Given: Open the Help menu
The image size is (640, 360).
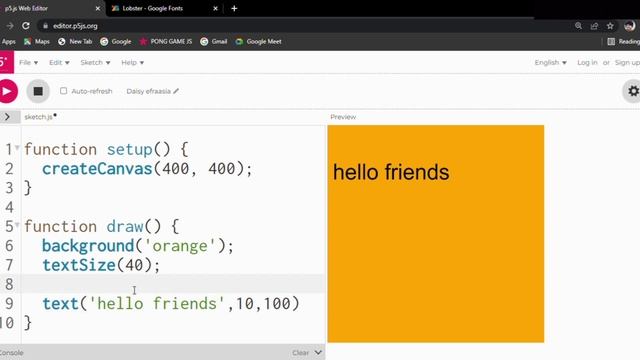Looking at the screenshot, I should click(x=133, y=62).
